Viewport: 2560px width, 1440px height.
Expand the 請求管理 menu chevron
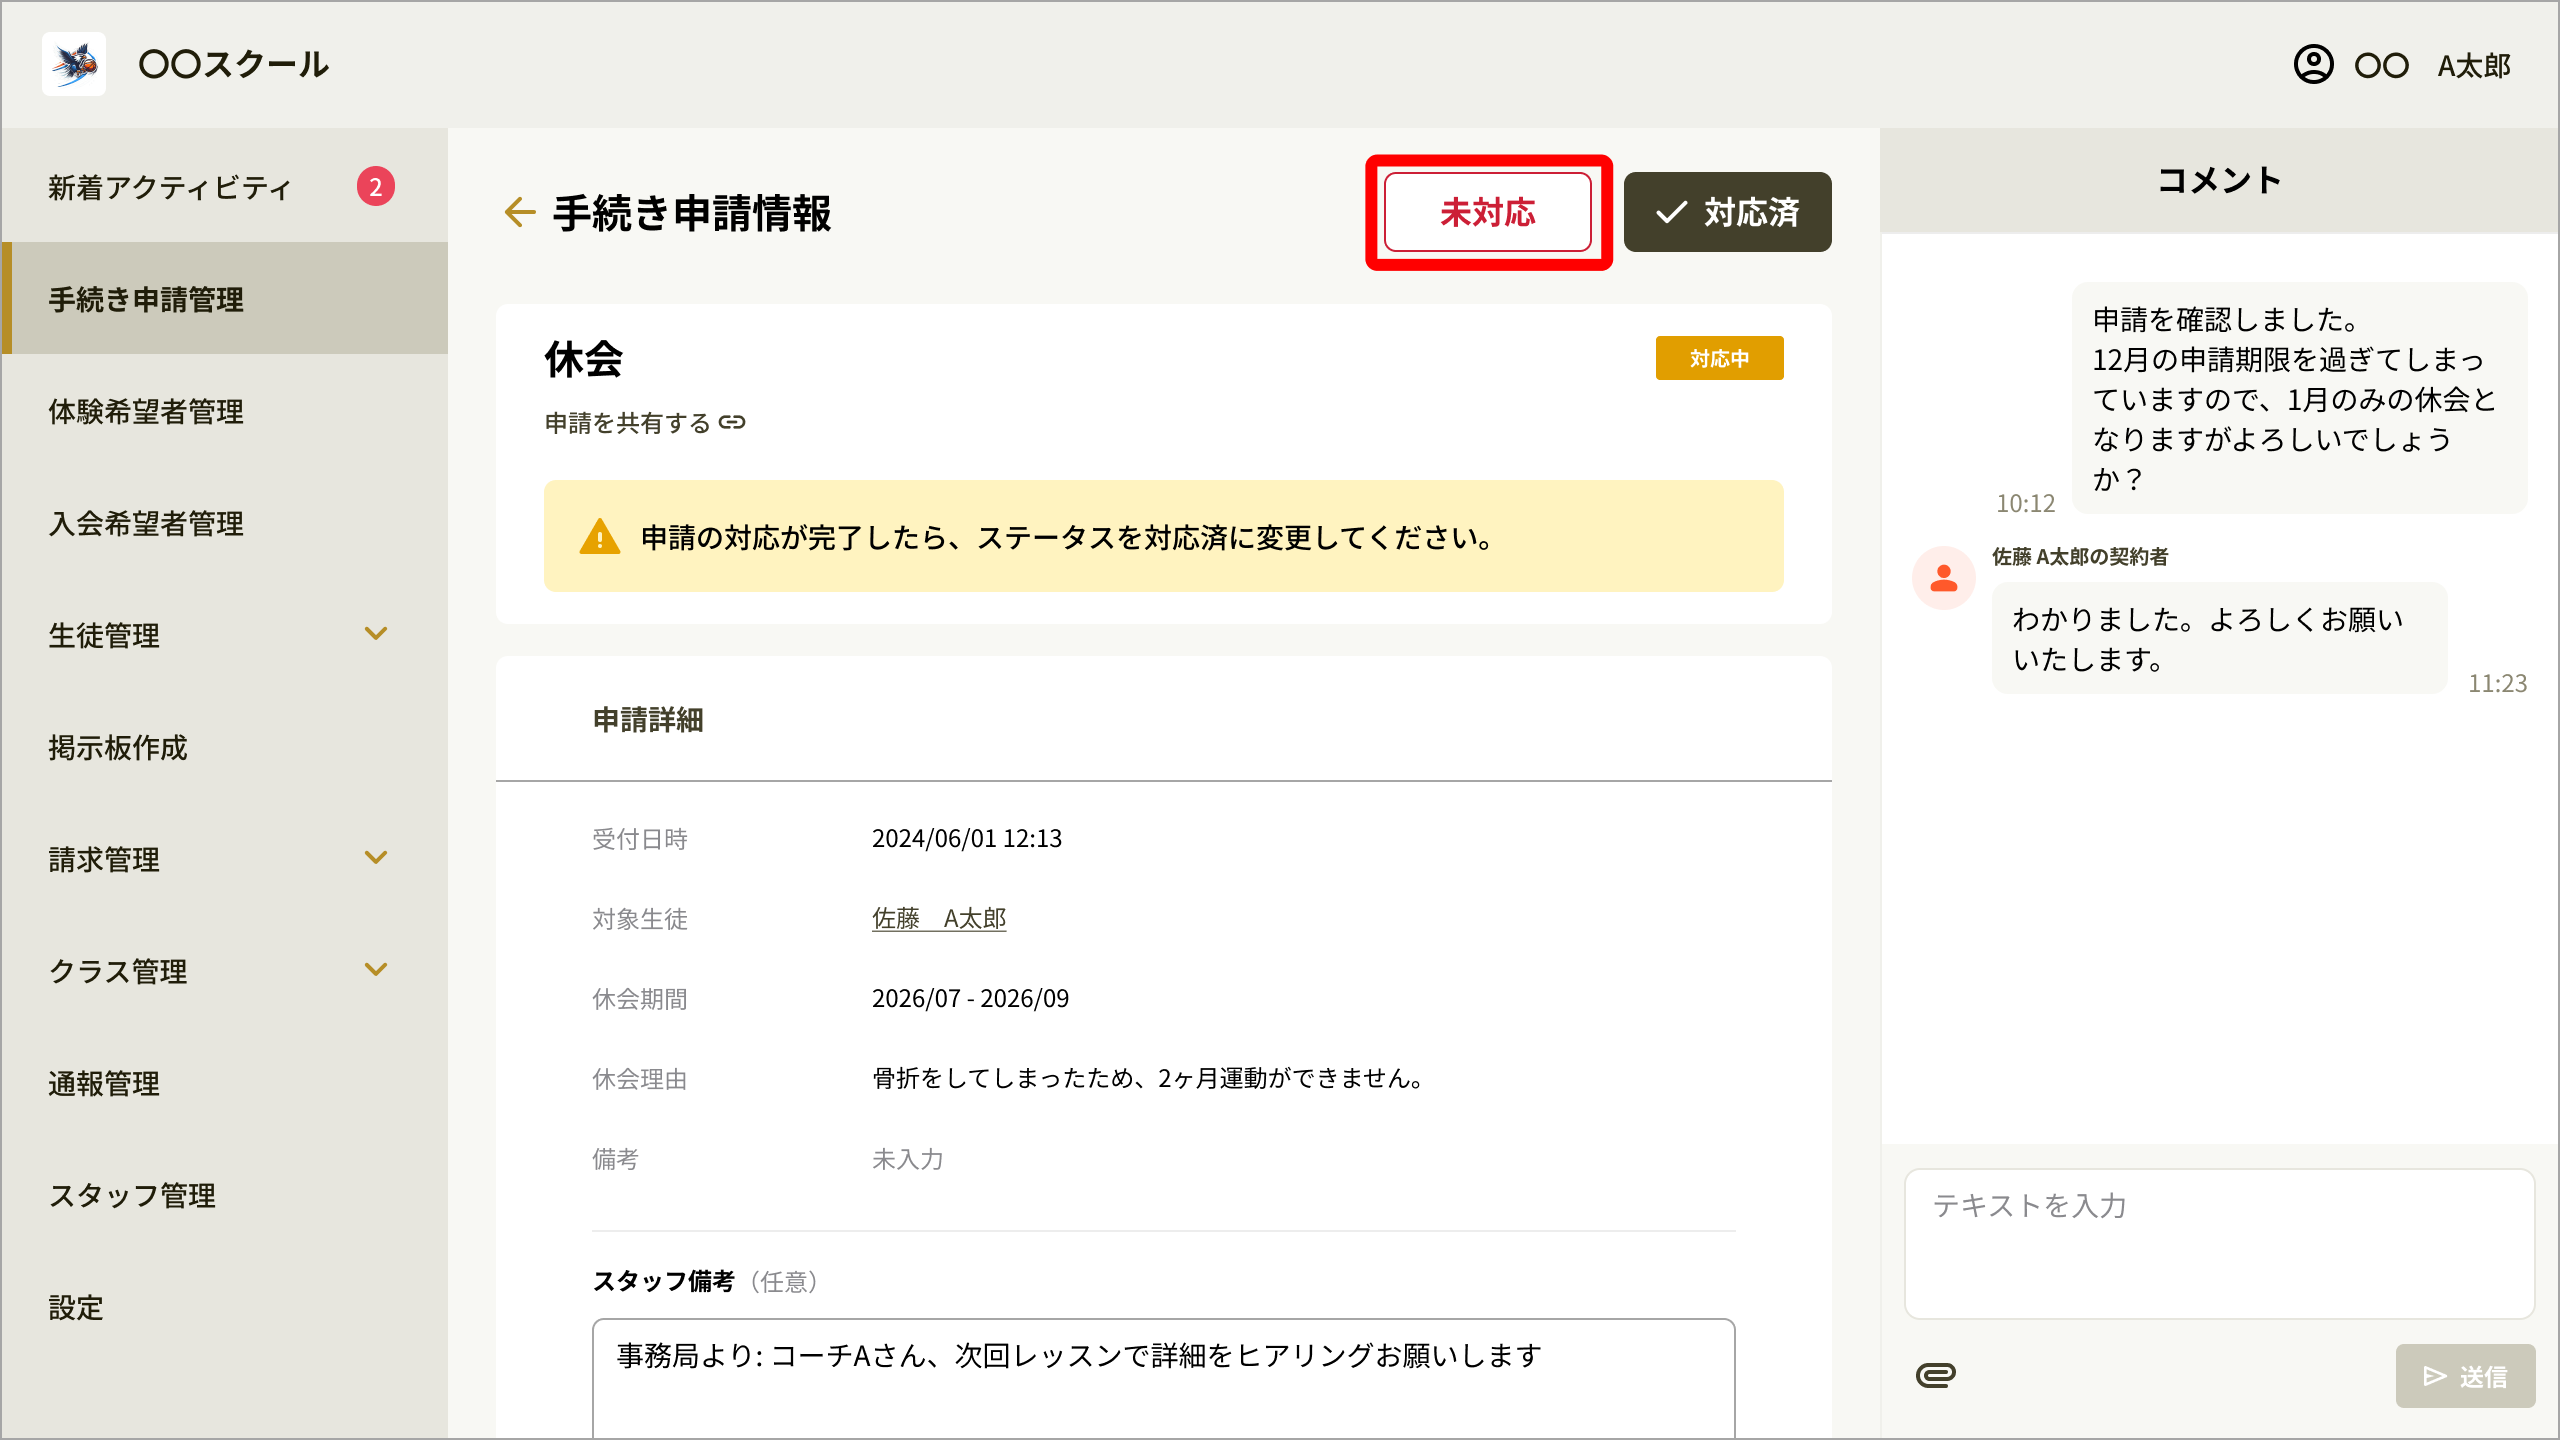tap(376, 858)
